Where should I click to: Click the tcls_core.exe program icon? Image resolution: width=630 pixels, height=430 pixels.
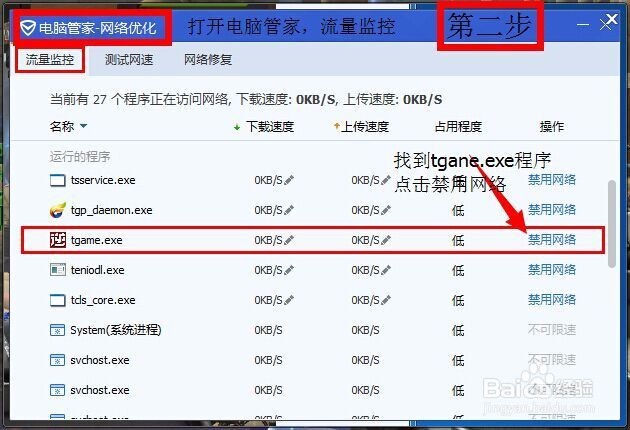57,300
